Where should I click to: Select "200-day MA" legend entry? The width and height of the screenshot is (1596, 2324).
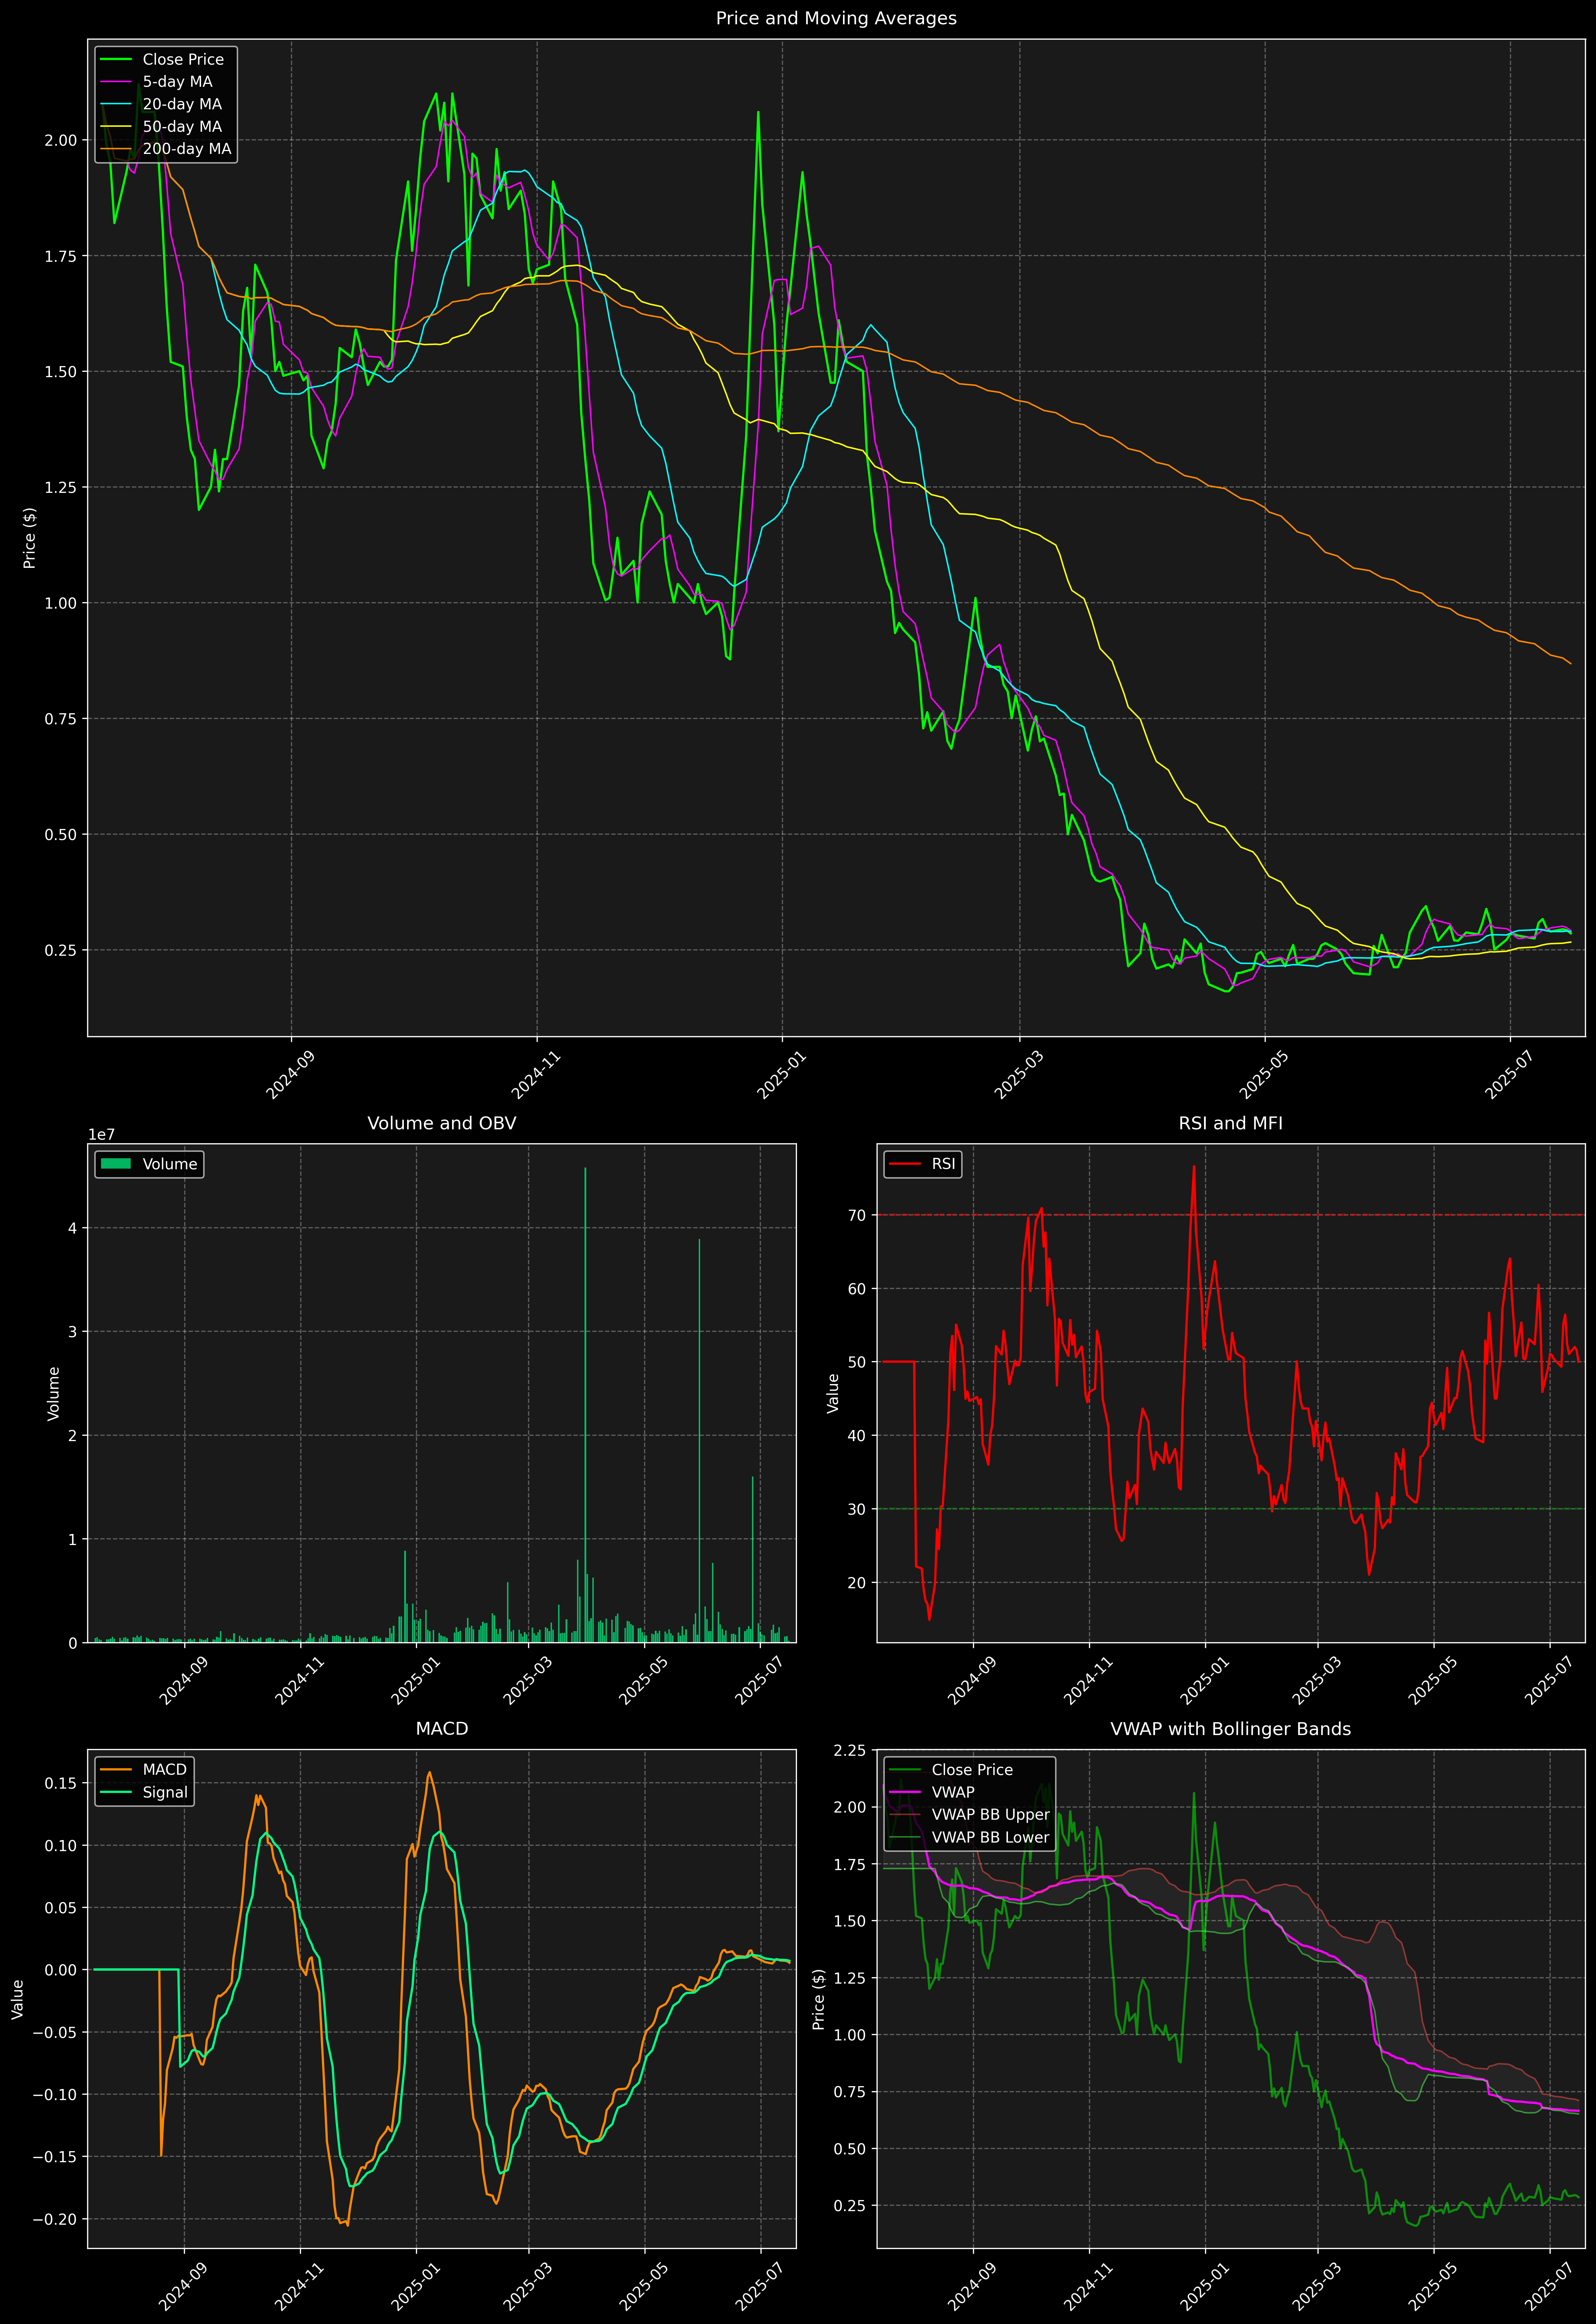click(187, 149)
